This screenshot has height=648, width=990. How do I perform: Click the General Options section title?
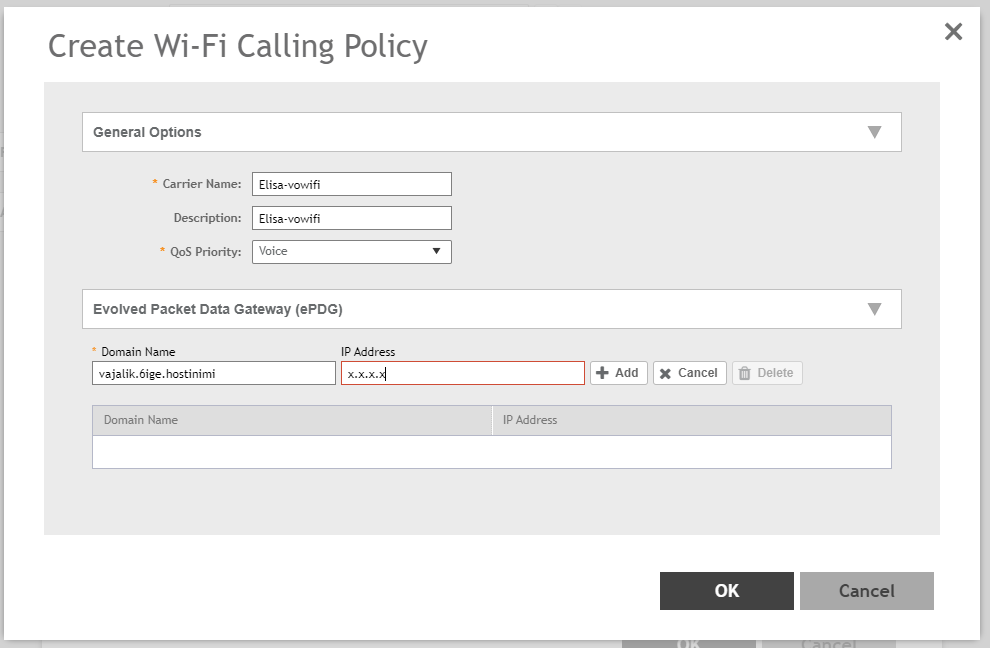coord(147,132)
